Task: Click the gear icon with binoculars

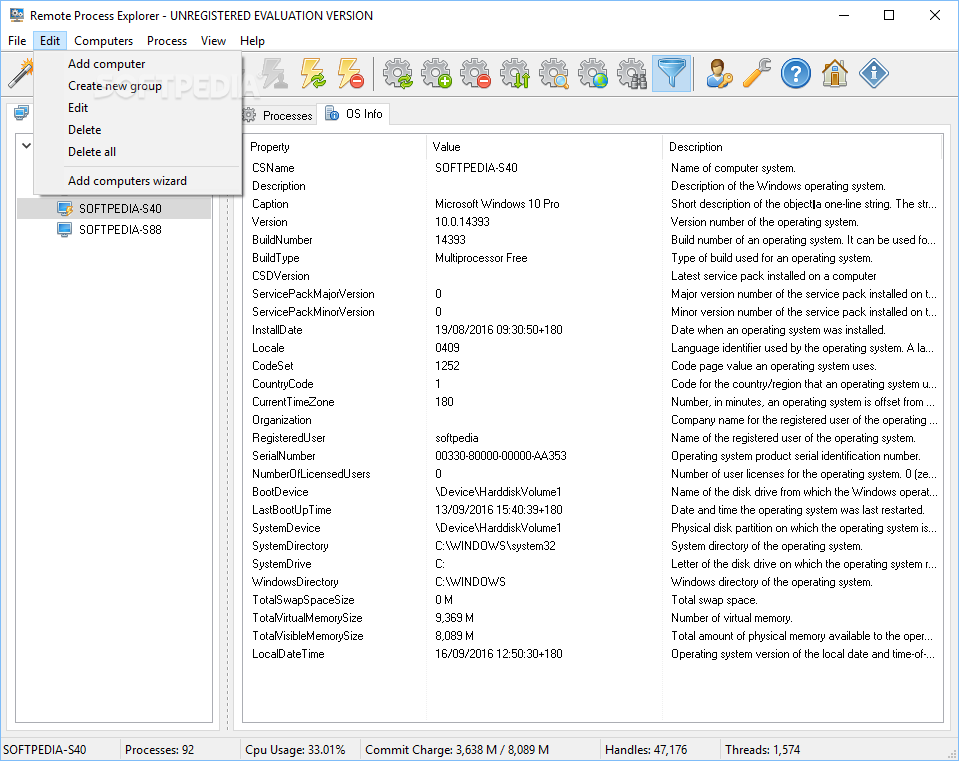Action: coord(632,73)
